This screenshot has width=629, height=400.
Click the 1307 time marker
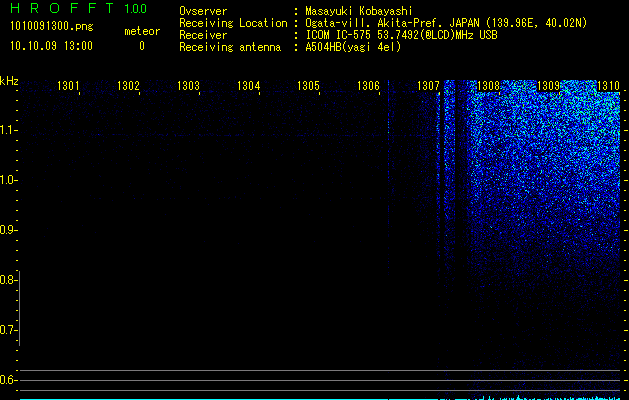click(428, 85)
